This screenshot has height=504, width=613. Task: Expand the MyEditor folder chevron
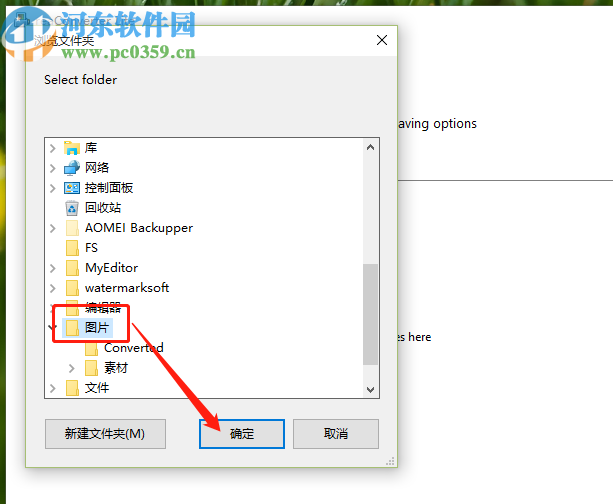53,268
